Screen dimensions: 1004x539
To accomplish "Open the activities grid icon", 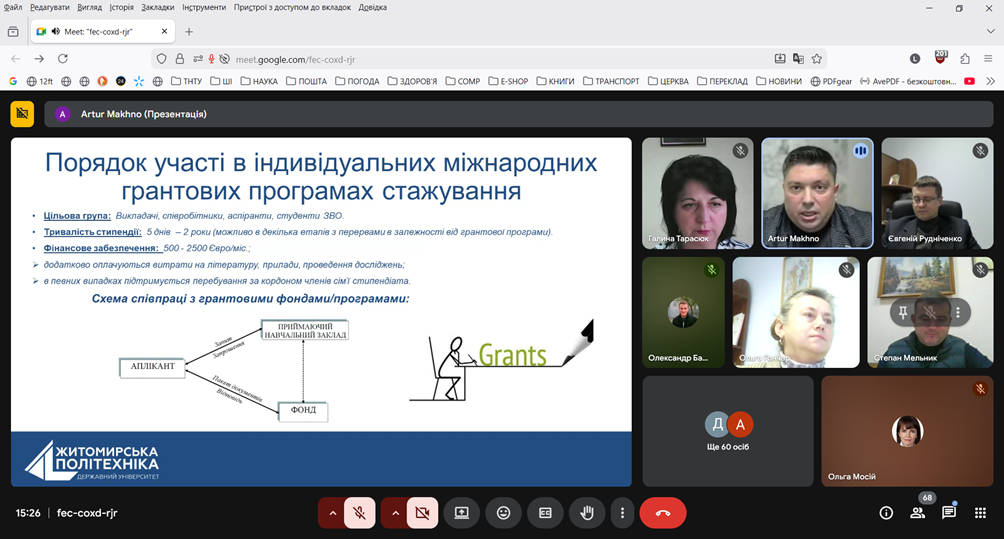I will click(980, 513).
